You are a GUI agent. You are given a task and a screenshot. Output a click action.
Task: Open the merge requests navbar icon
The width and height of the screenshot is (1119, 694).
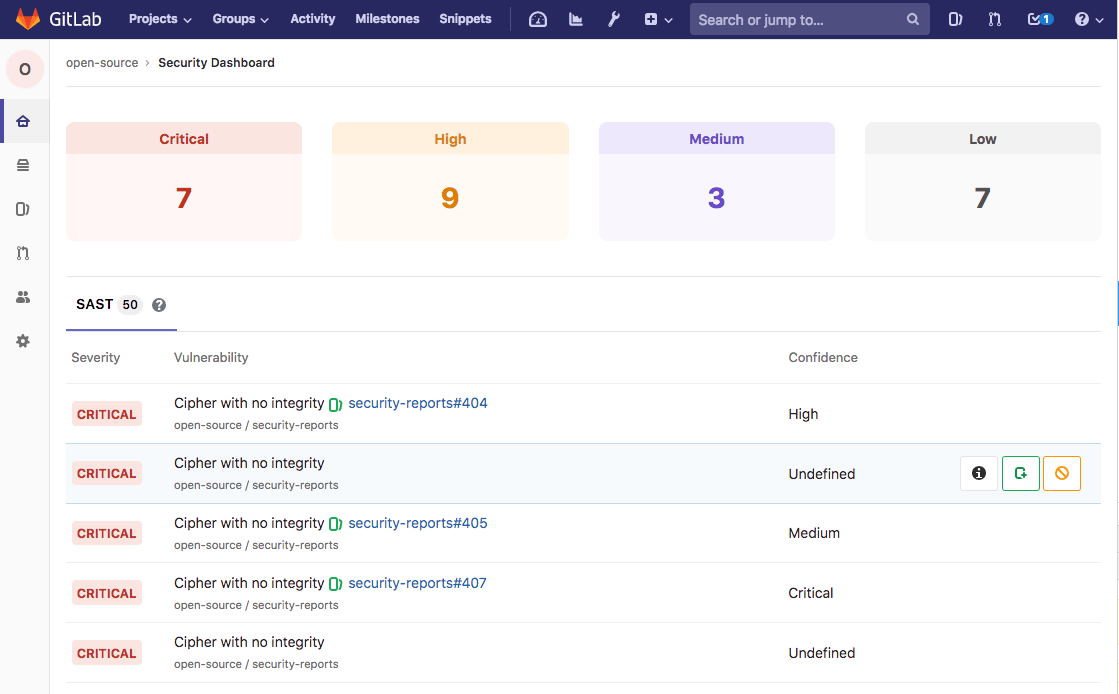(994, 19)
